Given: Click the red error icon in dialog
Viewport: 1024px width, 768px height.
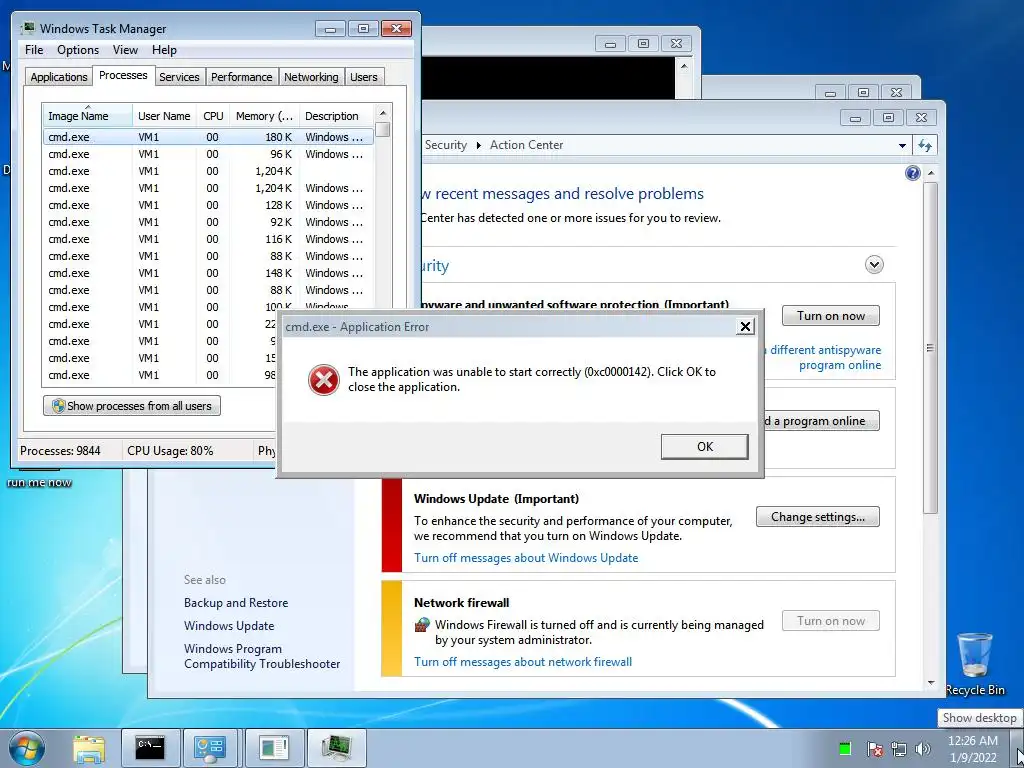Looking at the screenshot, I should coord(324,379).
